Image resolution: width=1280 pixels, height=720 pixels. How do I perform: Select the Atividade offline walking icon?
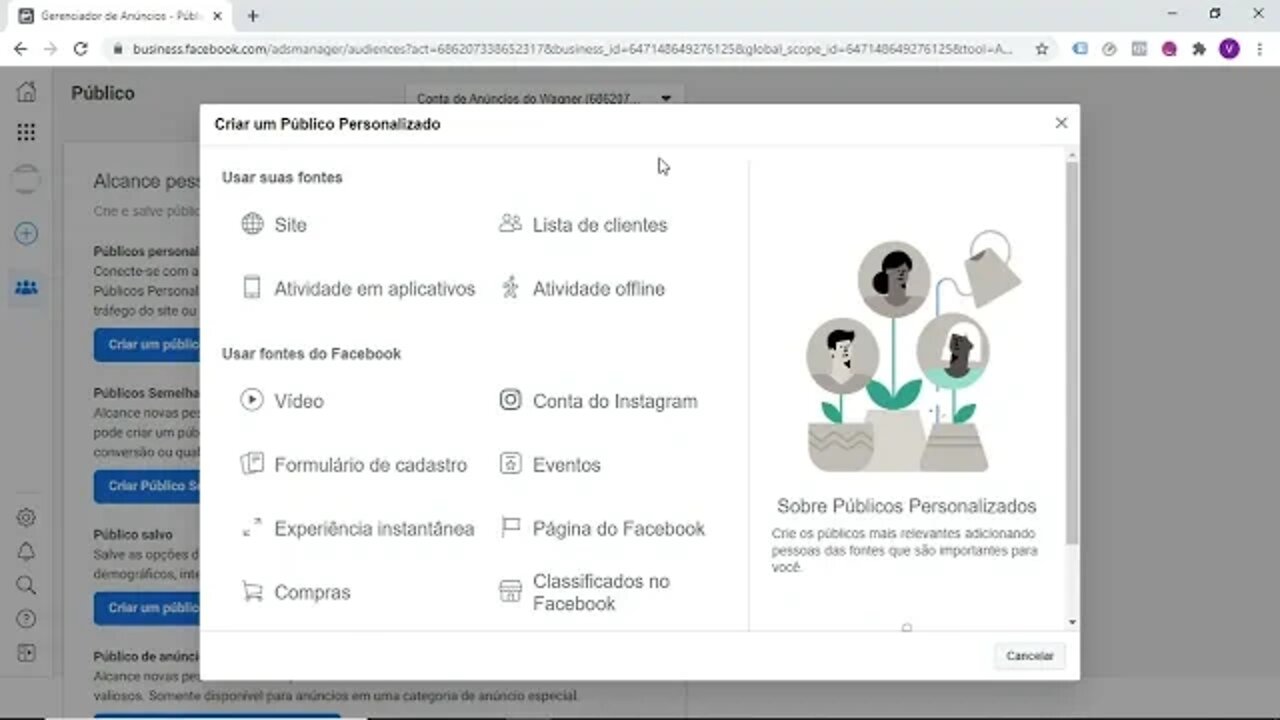coord(510,288)
